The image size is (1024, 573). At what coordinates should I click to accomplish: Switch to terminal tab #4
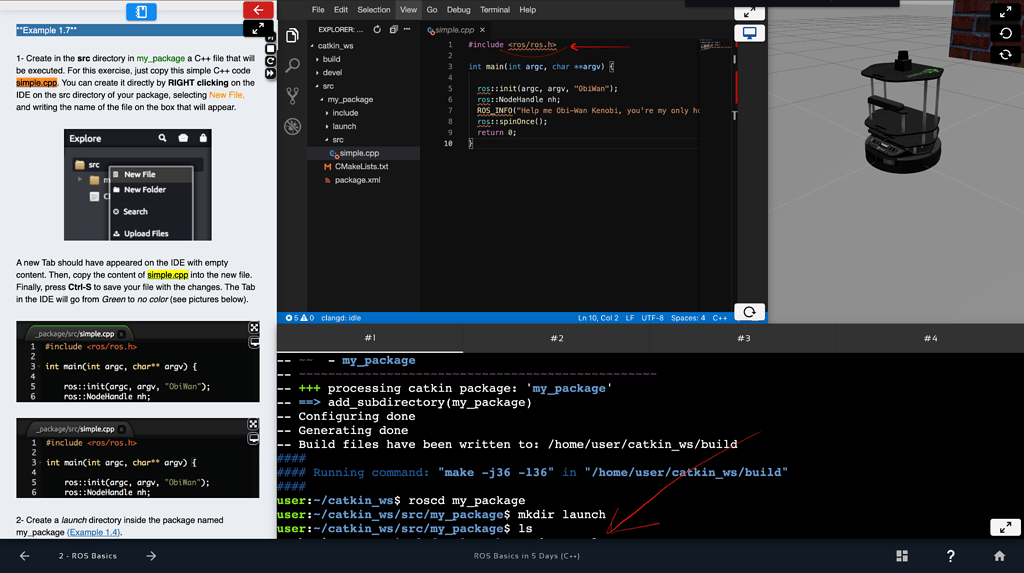coord(930,338)
